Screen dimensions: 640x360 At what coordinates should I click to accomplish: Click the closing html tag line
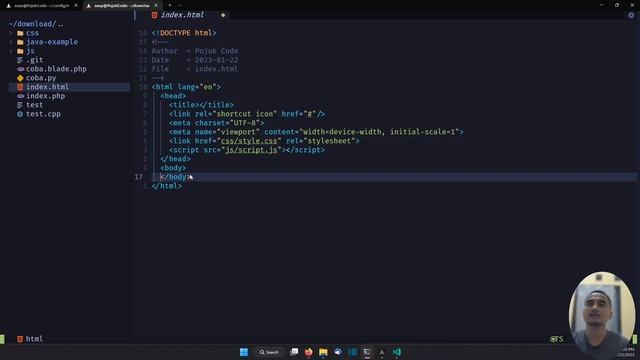[167, 186]
